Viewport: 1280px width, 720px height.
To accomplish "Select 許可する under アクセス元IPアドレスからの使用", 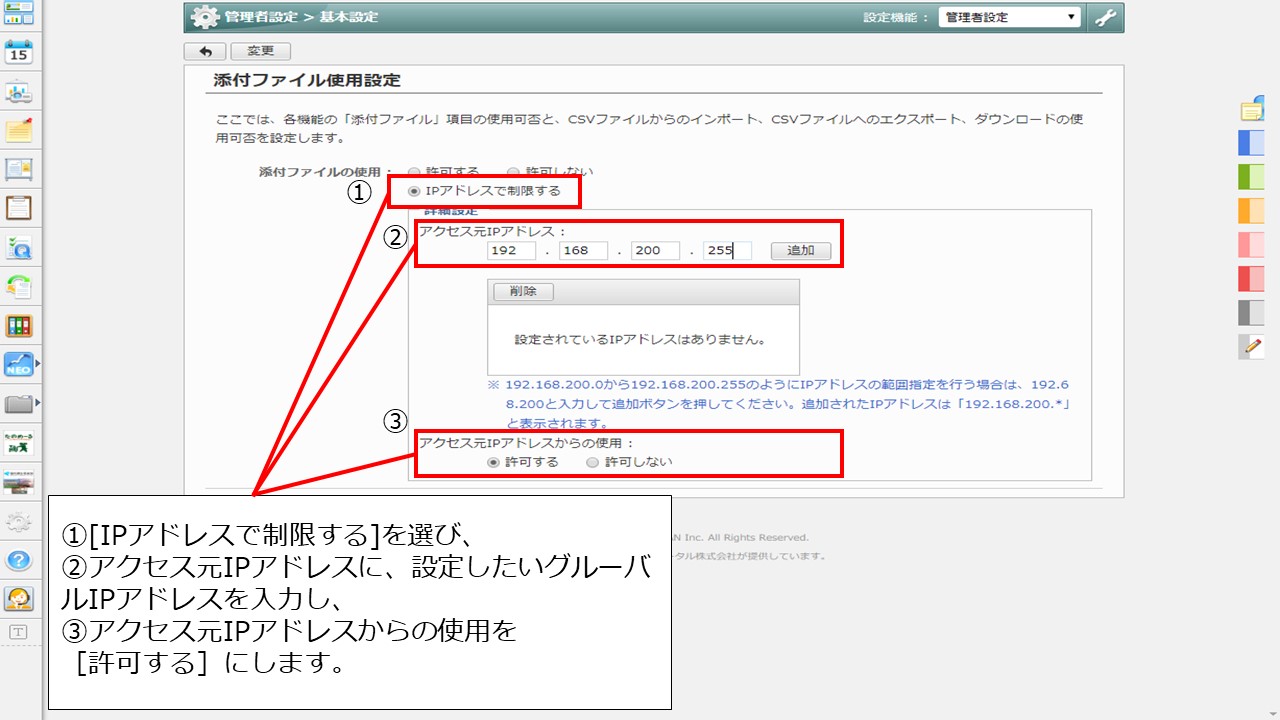I will [x=492, y=462].
